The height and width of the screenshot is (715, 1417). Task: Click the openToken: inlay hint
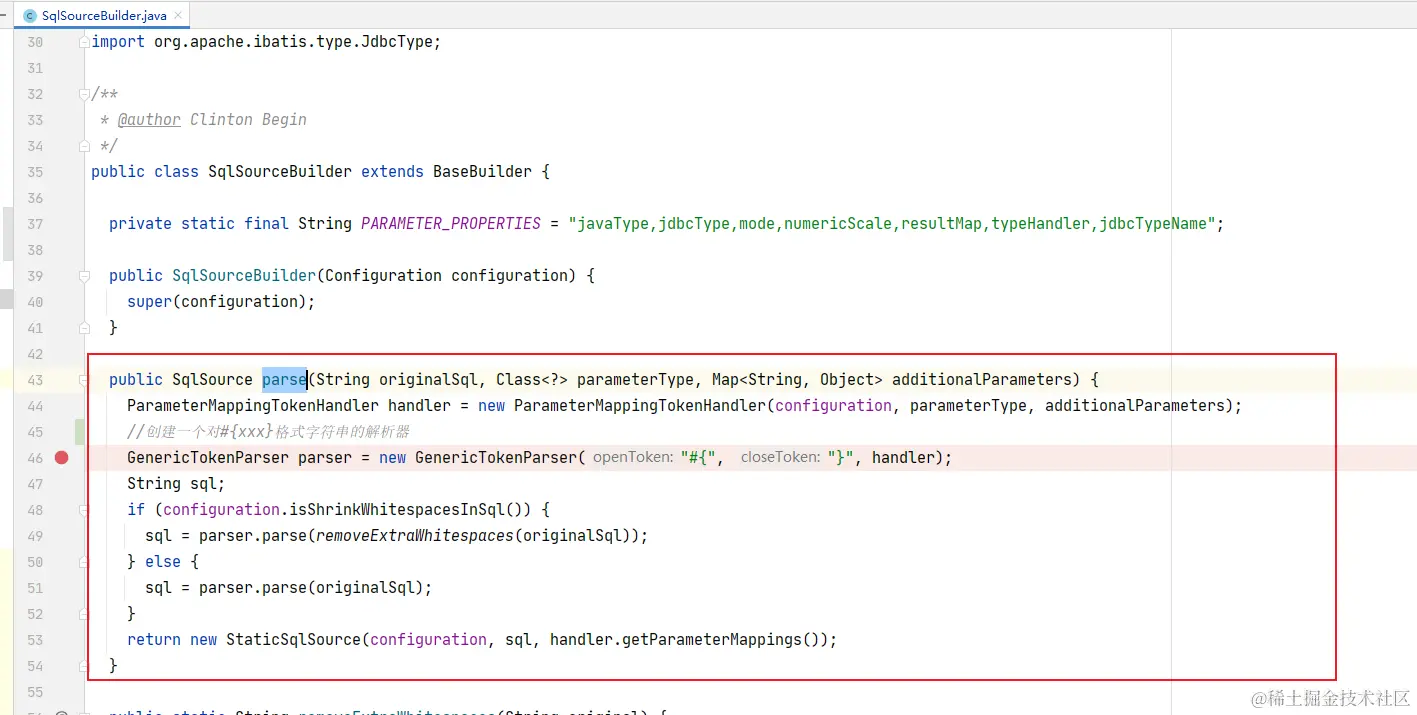click(x=633, y=457)
